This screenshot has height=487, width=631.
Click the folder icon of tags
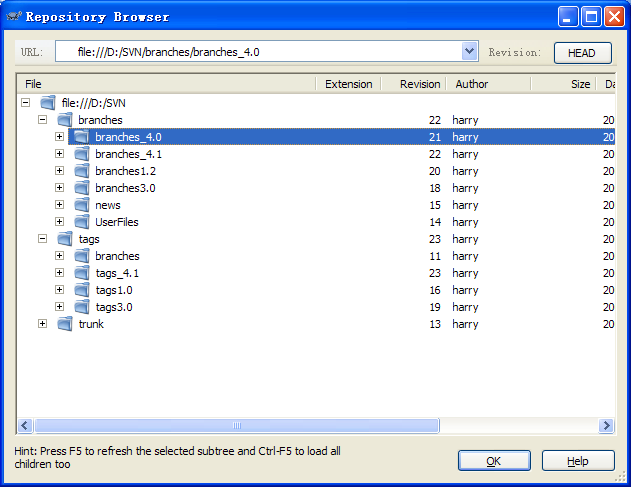pos(65,239)
